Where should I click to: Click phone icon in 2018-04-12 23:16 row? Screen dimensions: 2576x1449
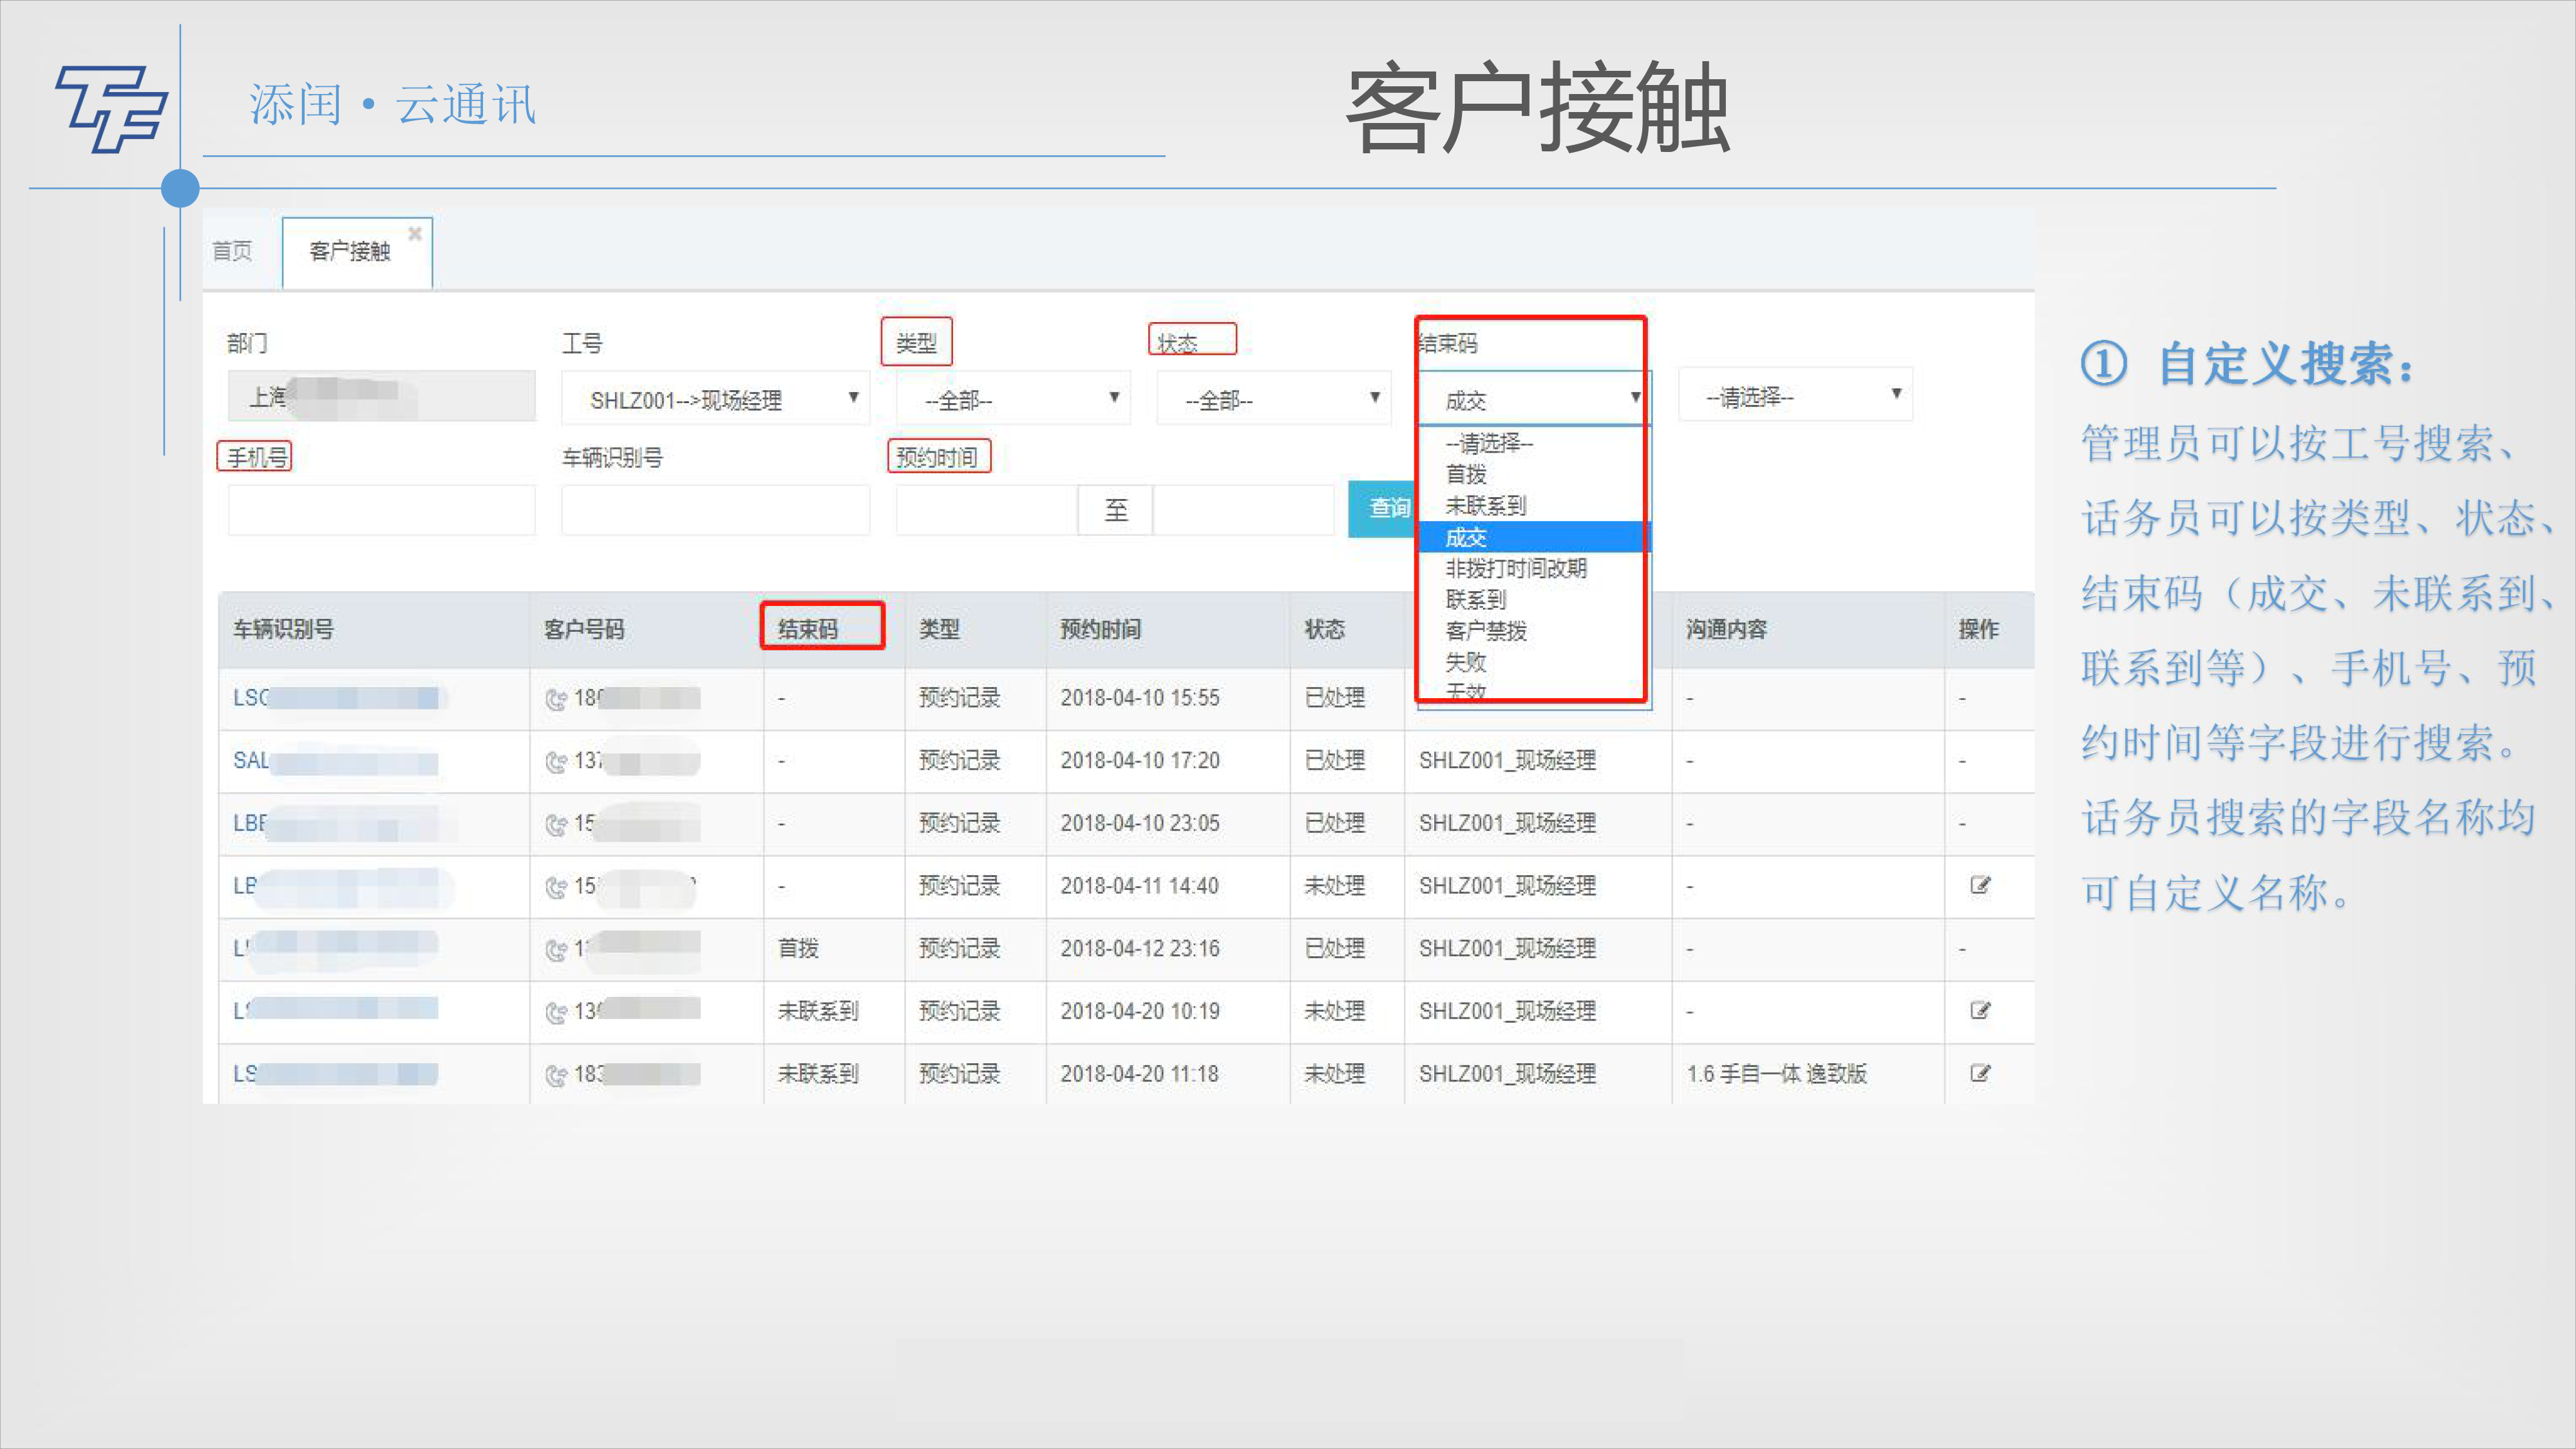[556, 950]
